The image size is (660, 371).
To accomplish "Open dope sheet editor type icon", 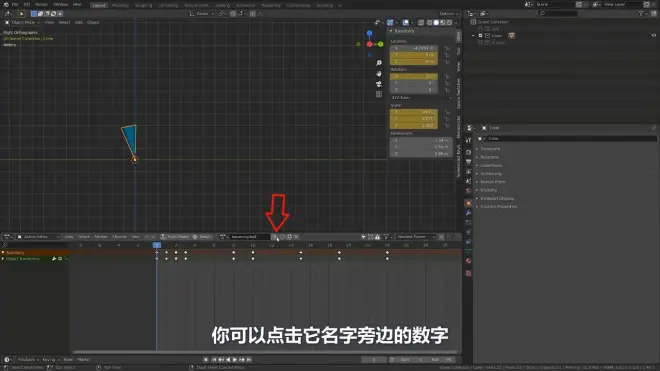I will [8, 237].
